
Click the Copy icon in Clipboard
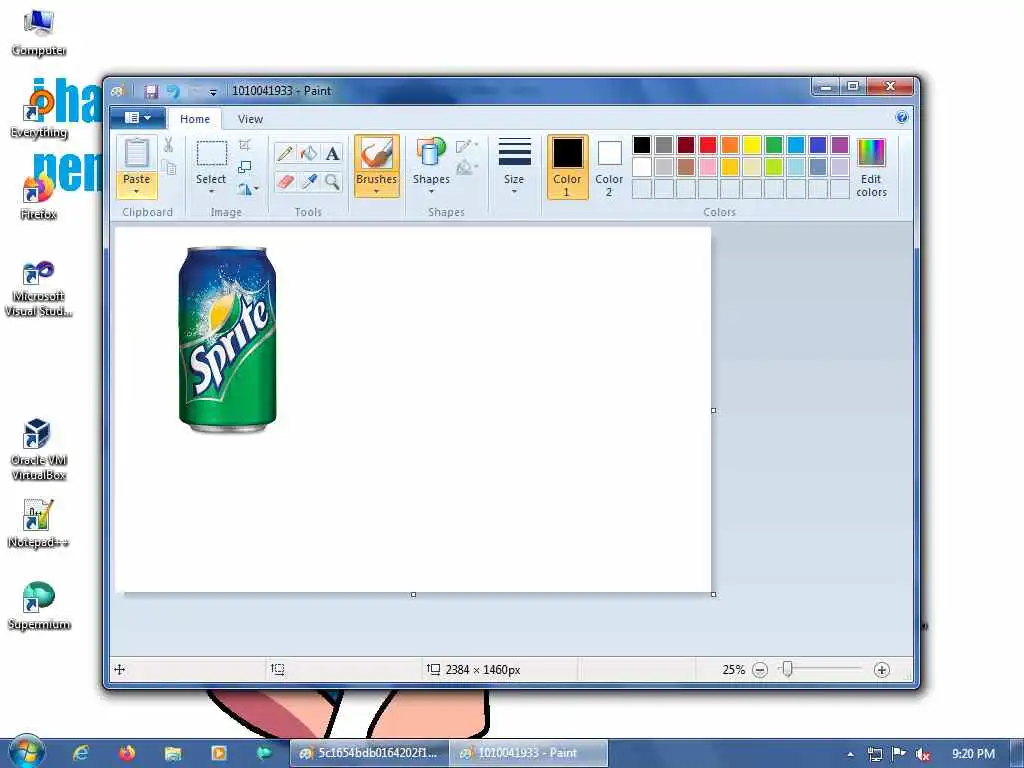point(168,168)
